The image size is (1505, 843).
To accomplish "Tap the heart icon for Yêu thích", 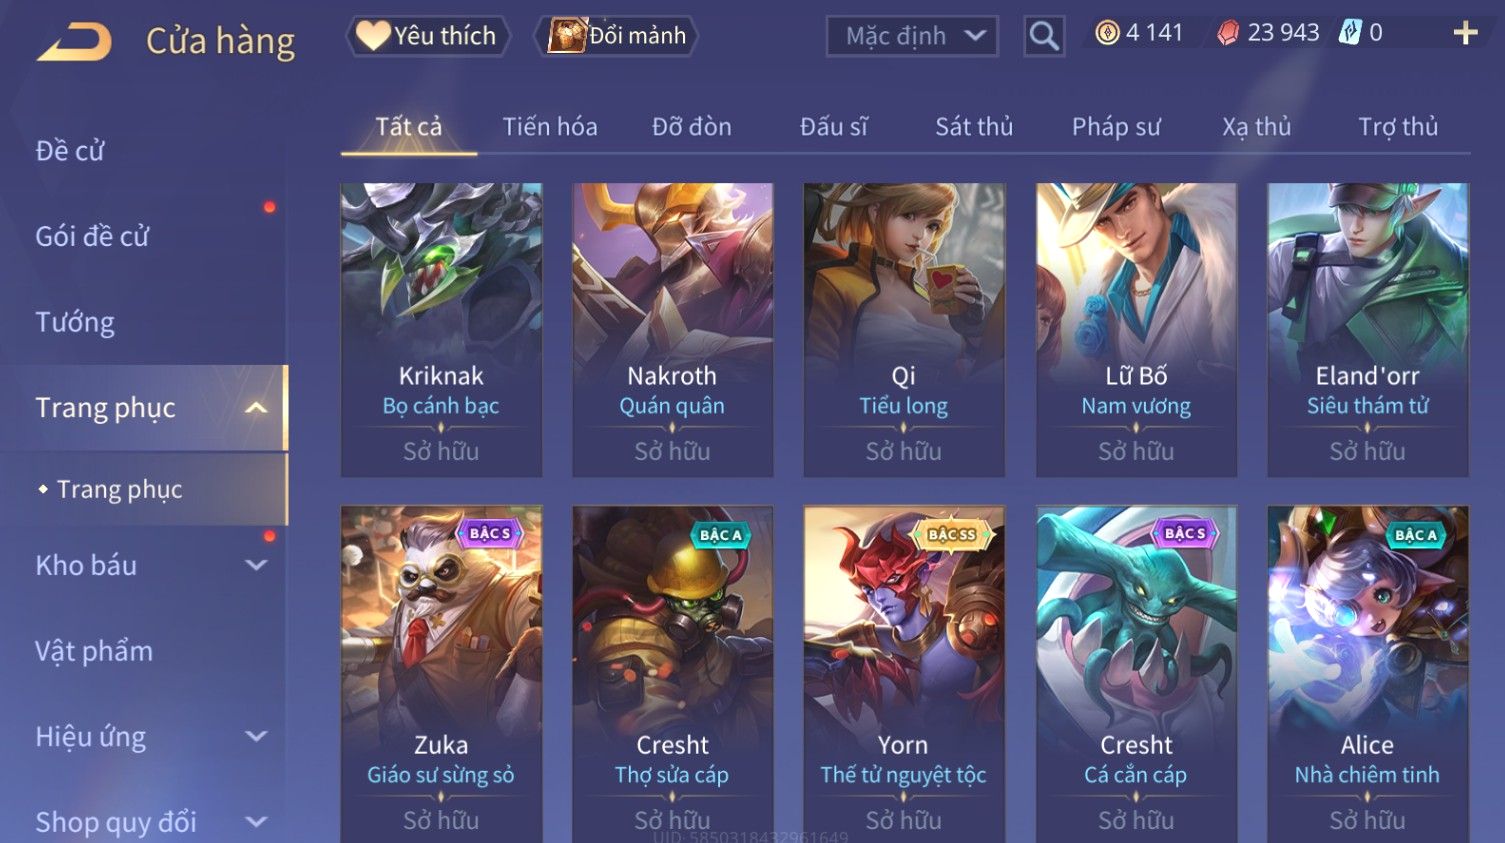I will tap(374, 35).
